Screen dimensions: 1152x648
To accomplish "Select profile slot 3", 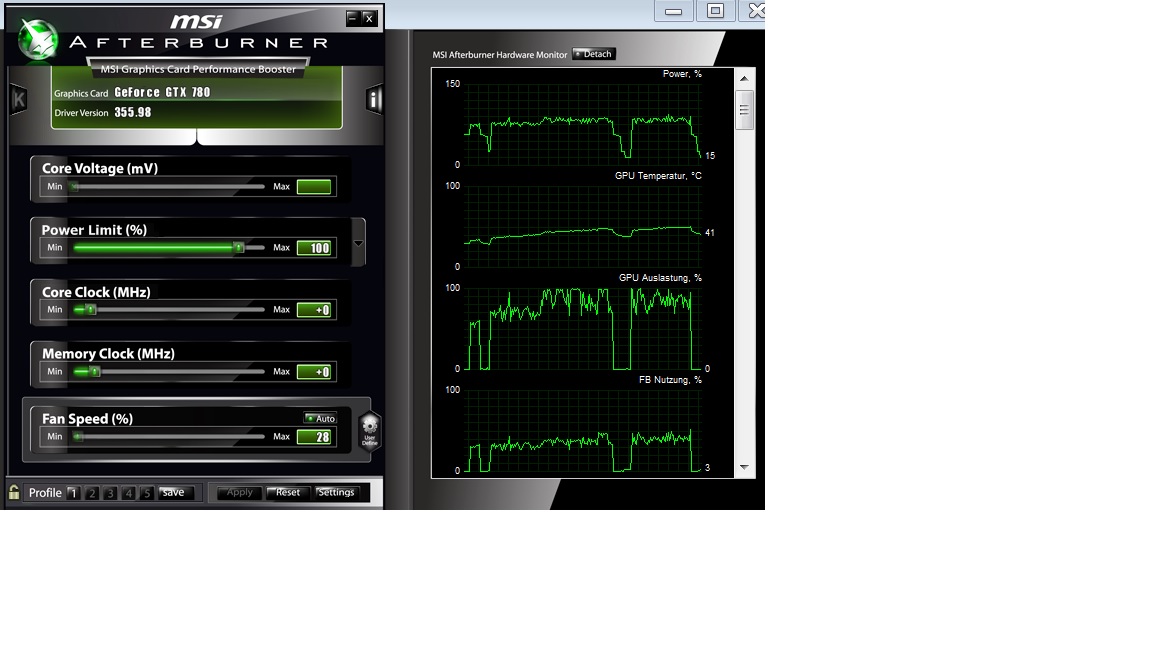I will 110,493.
